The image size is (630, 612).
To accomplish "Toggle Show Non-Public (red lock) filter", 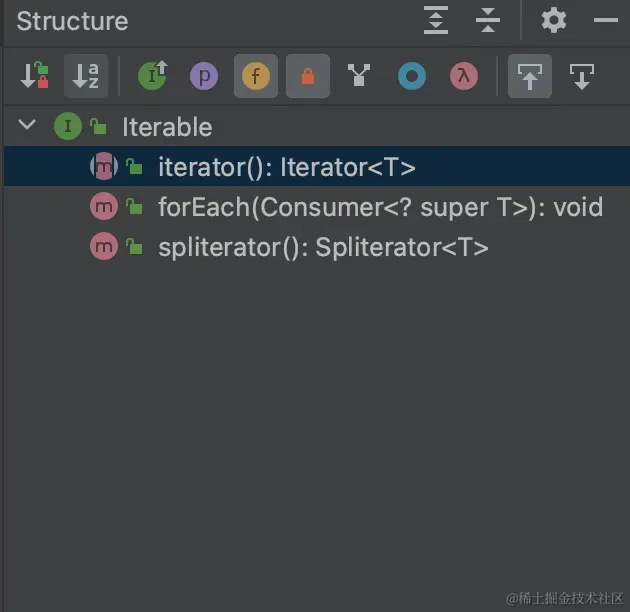I will tap(308, 76).
